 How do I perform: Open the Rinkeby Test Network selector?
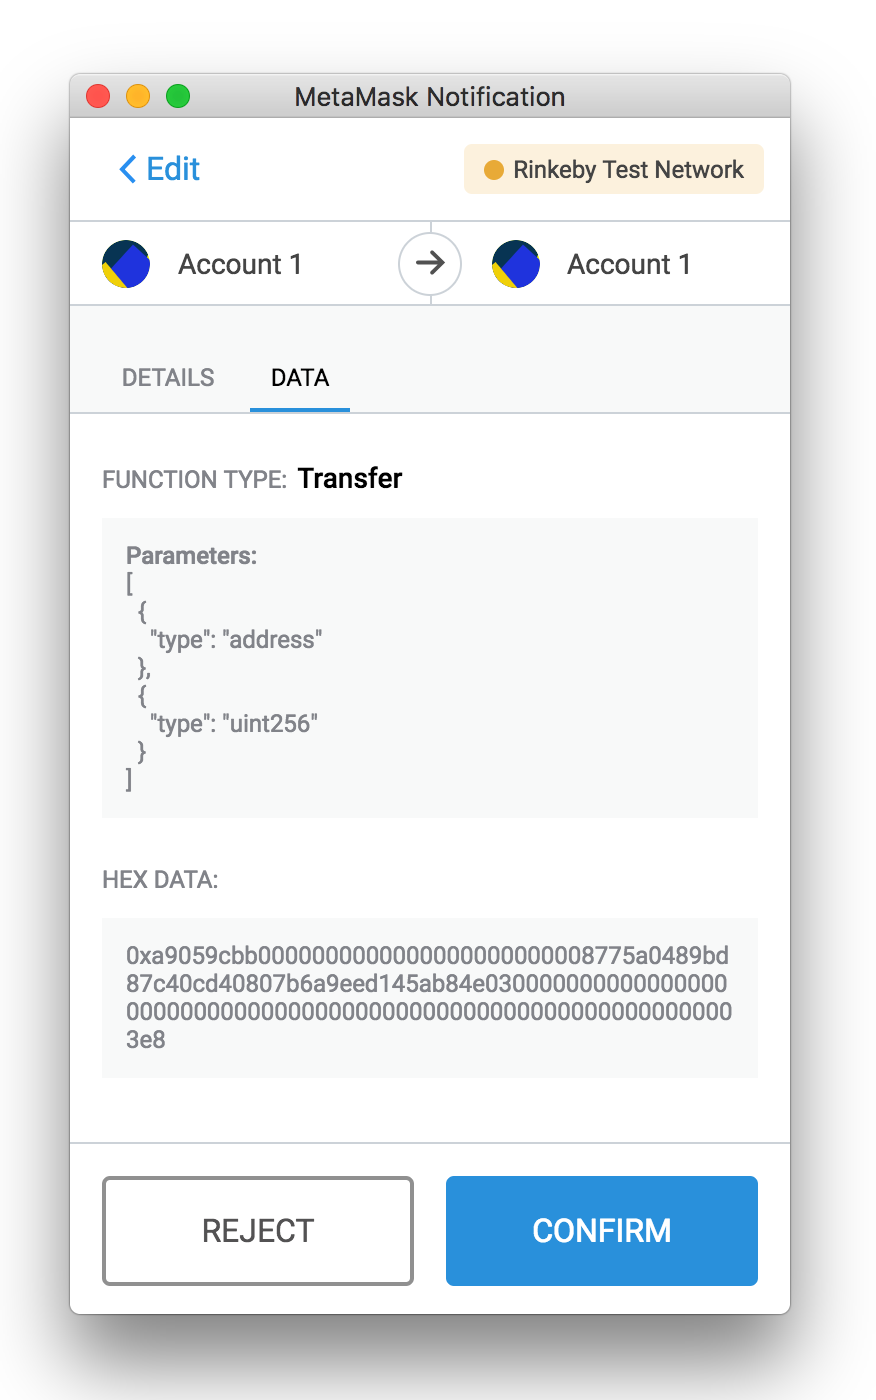point(613,169)
